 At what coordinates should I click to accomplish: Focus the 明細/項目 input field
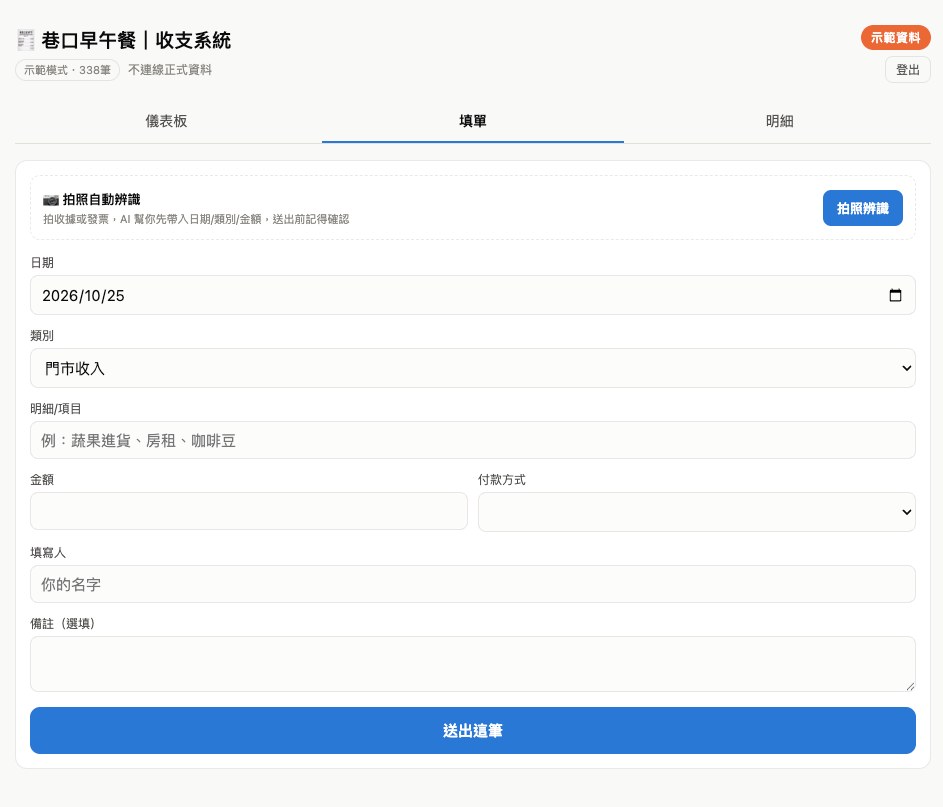[473, 440]
